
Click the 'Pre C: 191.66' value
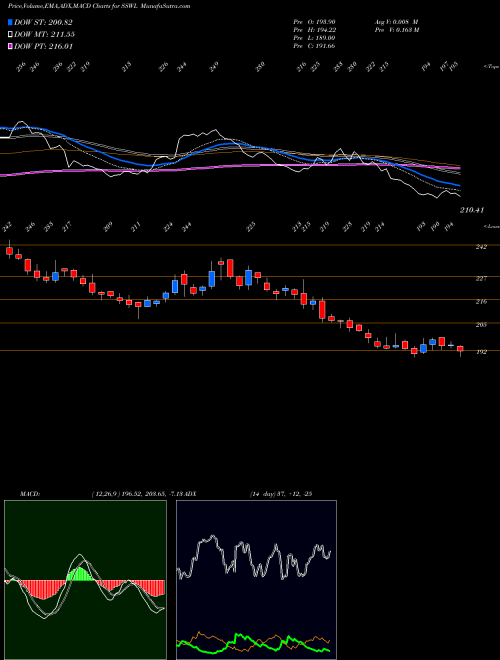point(314,46)
